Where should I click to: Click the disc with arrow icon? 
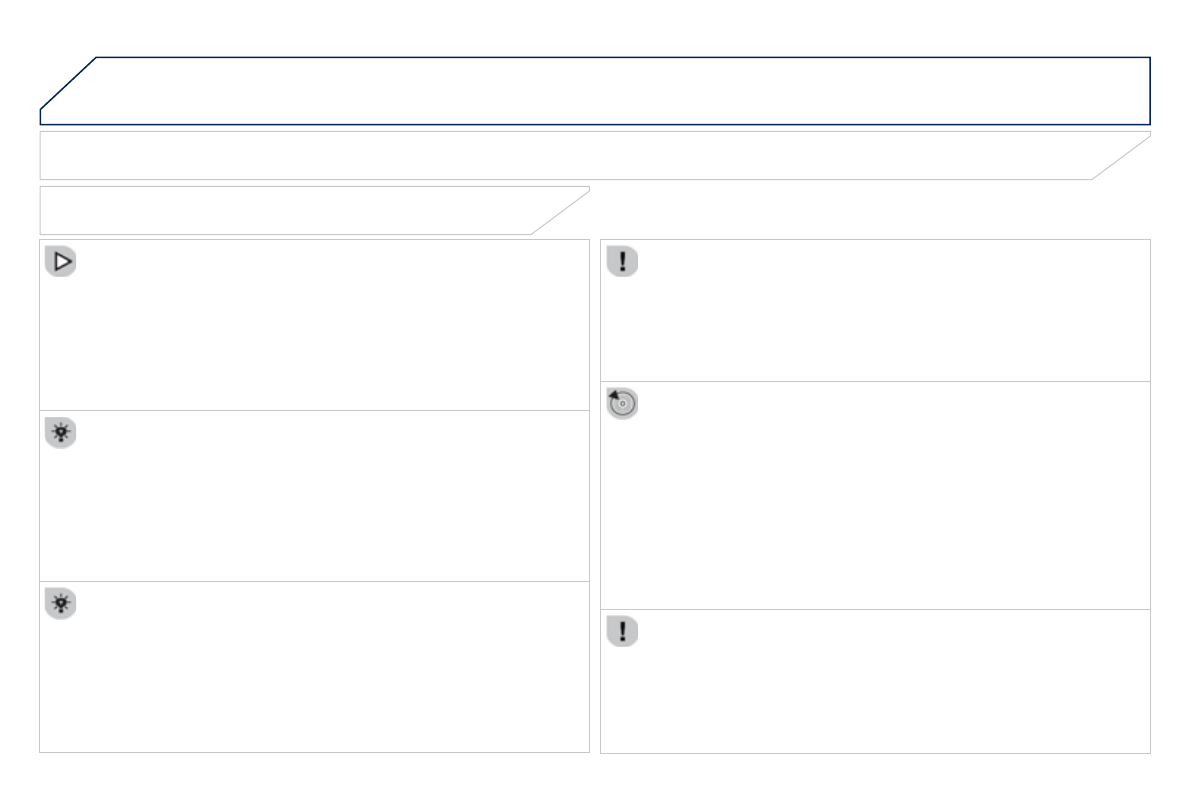tap(622, 404)
